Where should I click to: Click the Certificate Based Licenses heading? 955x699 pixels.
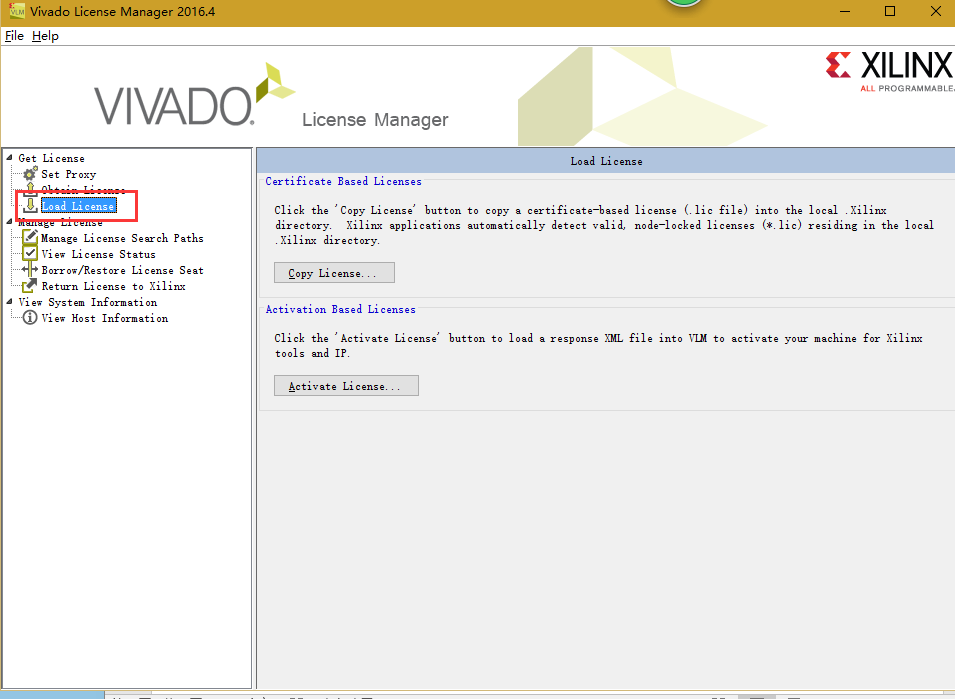coord(344,181)
